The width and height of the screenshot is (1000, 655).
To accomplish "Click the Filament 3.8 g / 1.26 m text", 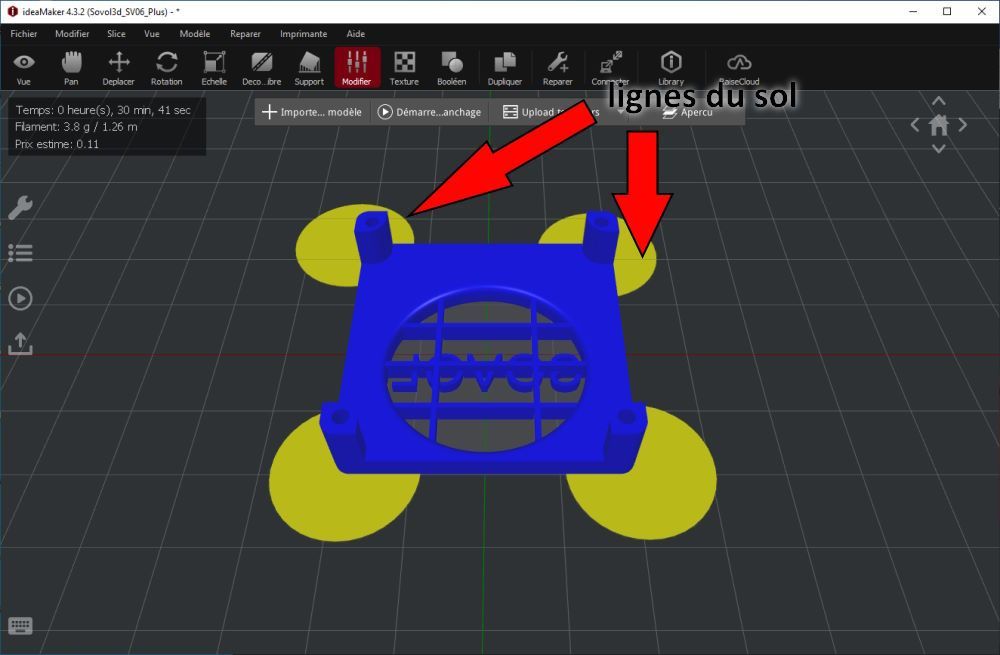I will 77,126.
